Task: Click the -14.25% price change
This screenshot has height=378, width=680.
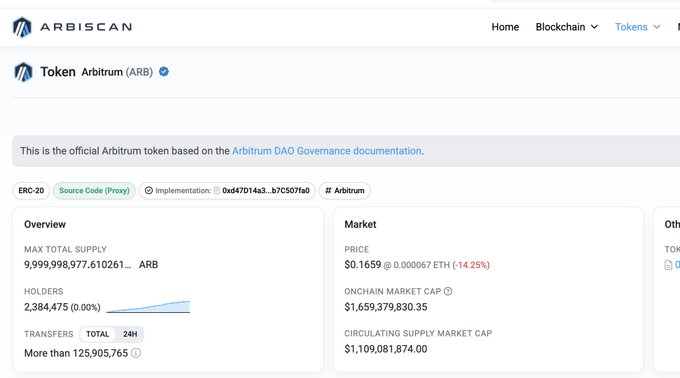Action: 471,265
